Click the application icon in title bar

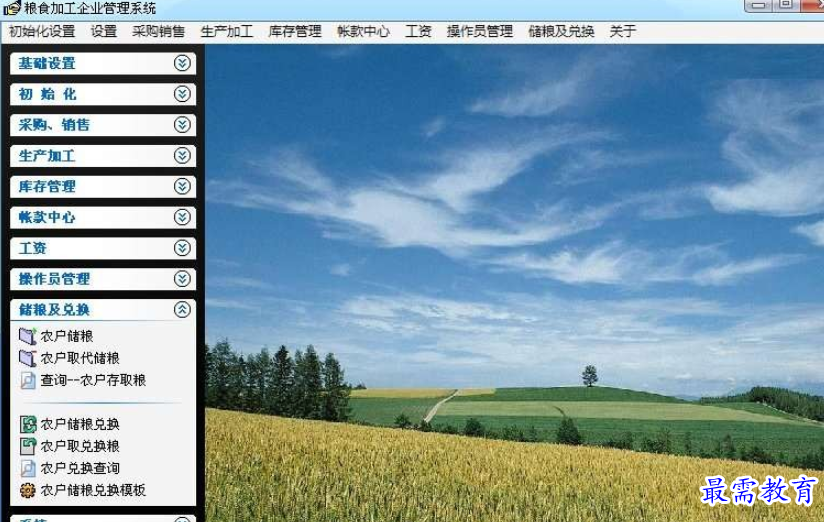(x=12, y=8)
